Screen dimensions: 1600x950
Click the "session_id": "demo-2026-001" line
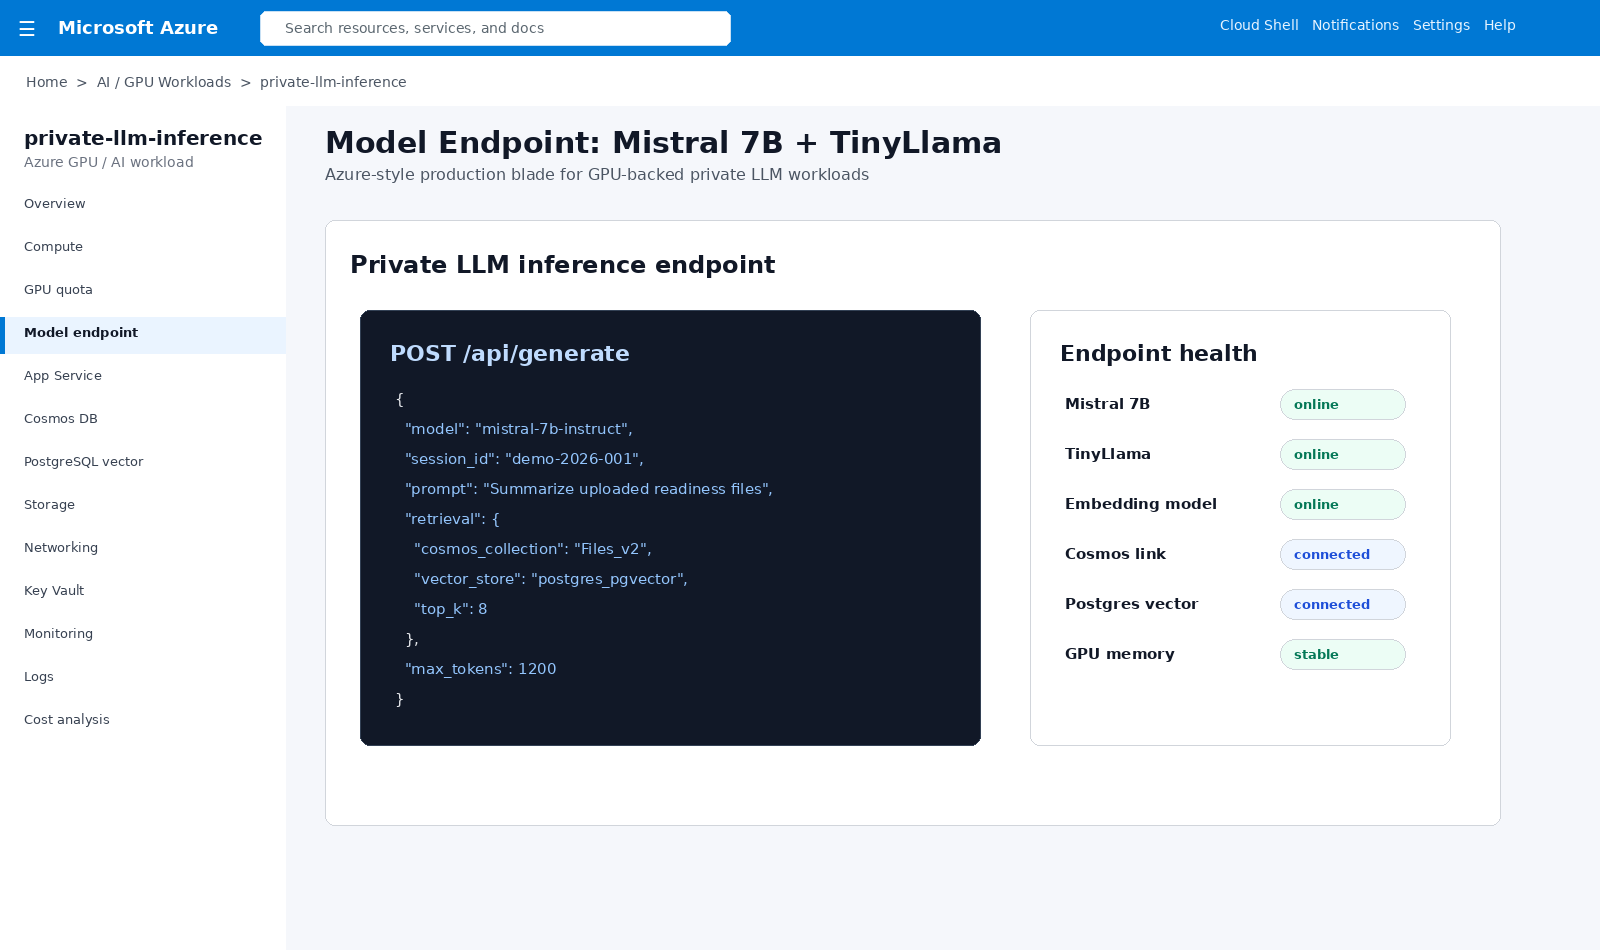(524, 459)
